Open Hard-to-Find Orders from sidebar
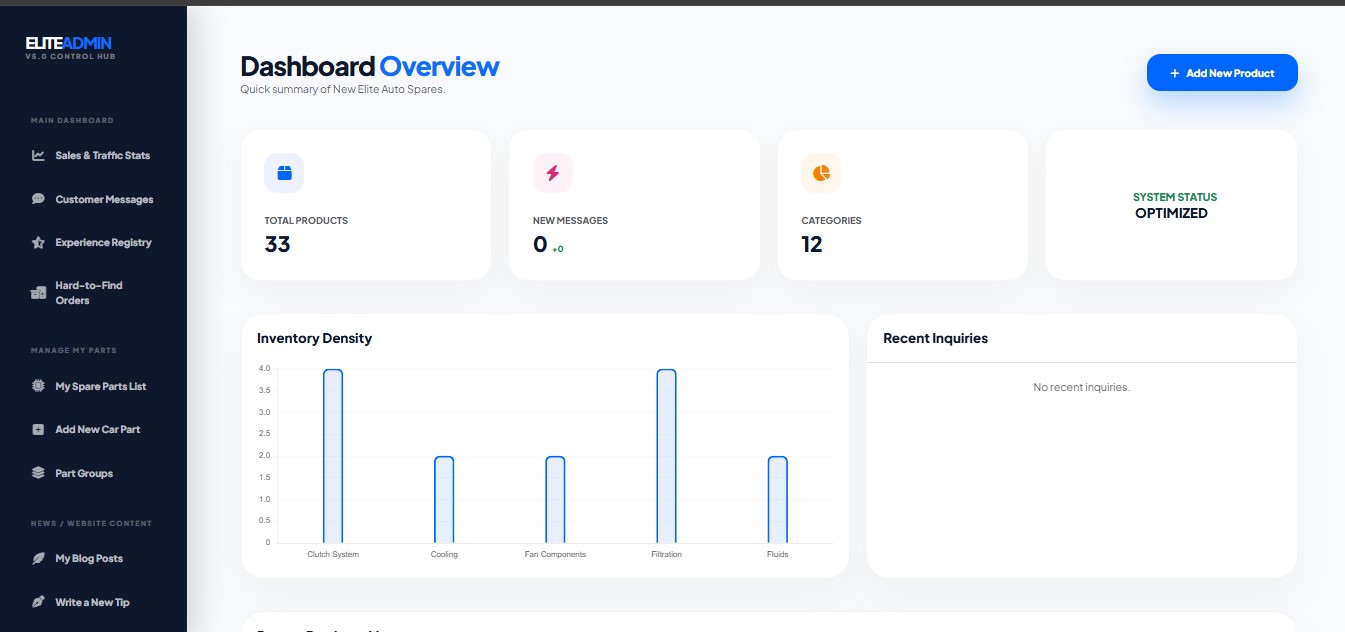This screenshot has height=632, width=1345. pos(89,293)
